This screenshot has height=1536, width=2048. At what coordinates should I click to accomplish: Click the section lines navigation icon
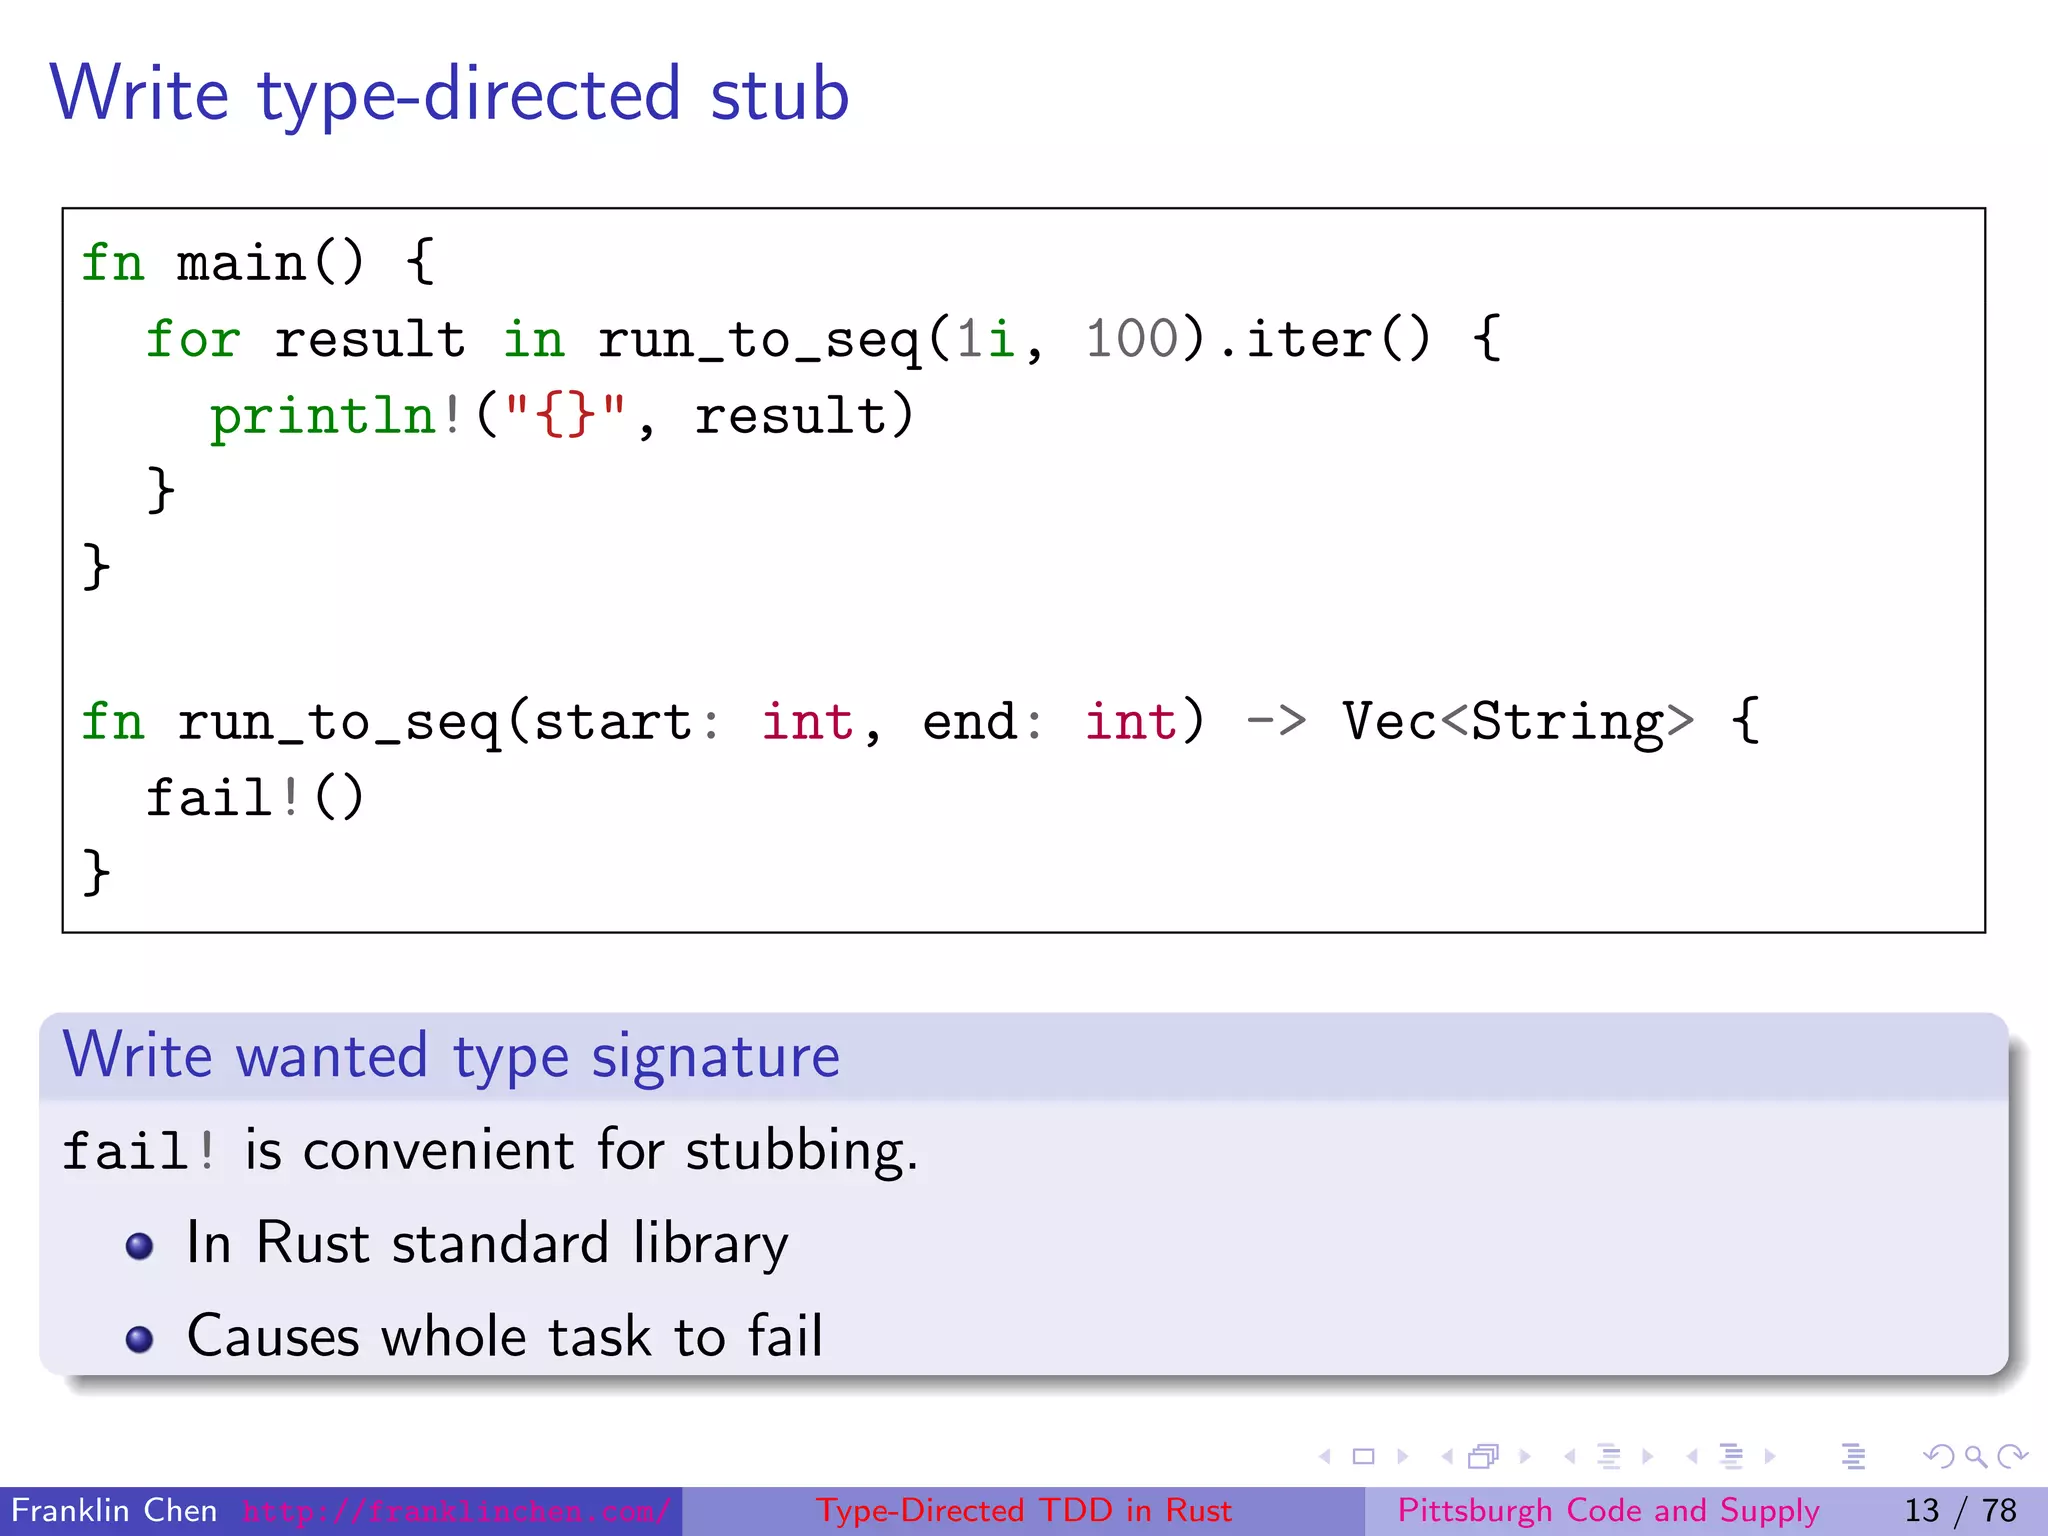1731,1457
